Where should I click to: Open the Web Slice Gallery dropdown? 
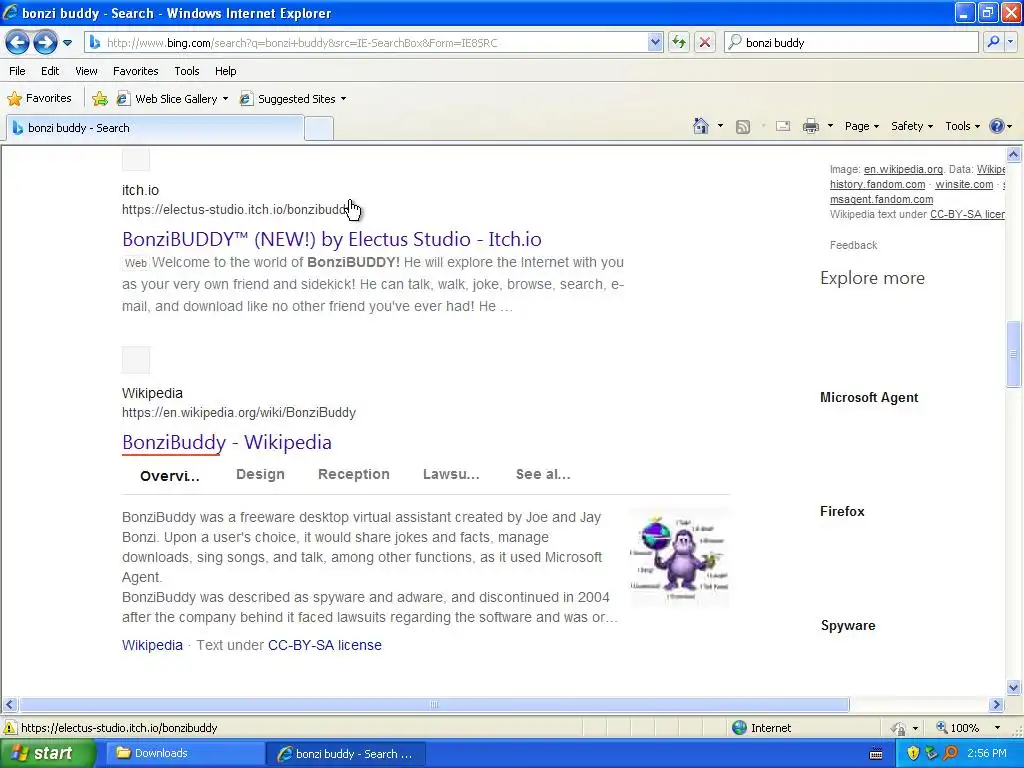[x=172, y=99]
